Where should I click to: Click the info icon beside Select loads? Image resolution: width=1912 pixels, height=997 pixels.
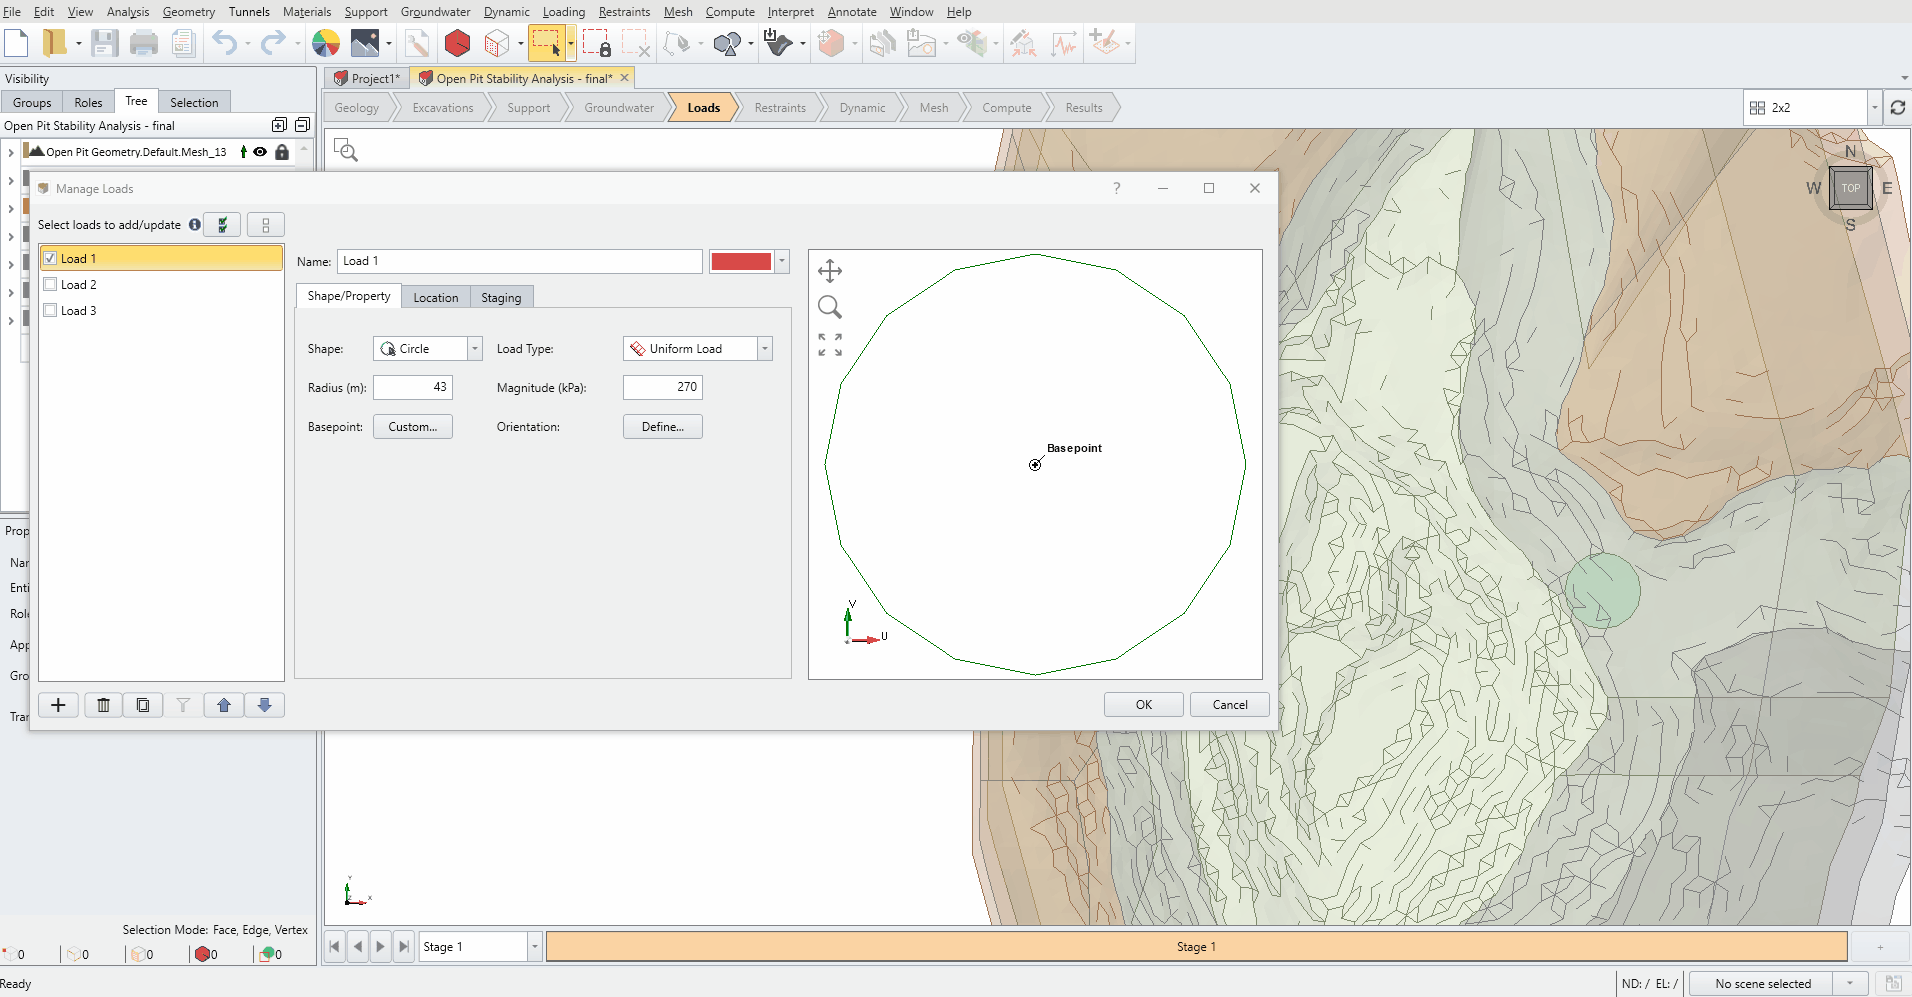(195, 225)
